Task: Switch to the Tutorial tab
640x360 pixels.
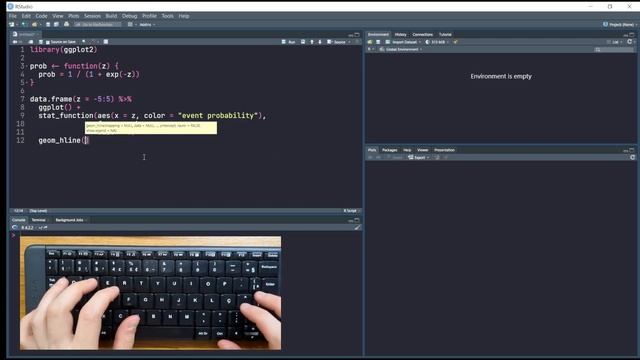Action: [445, 34]
